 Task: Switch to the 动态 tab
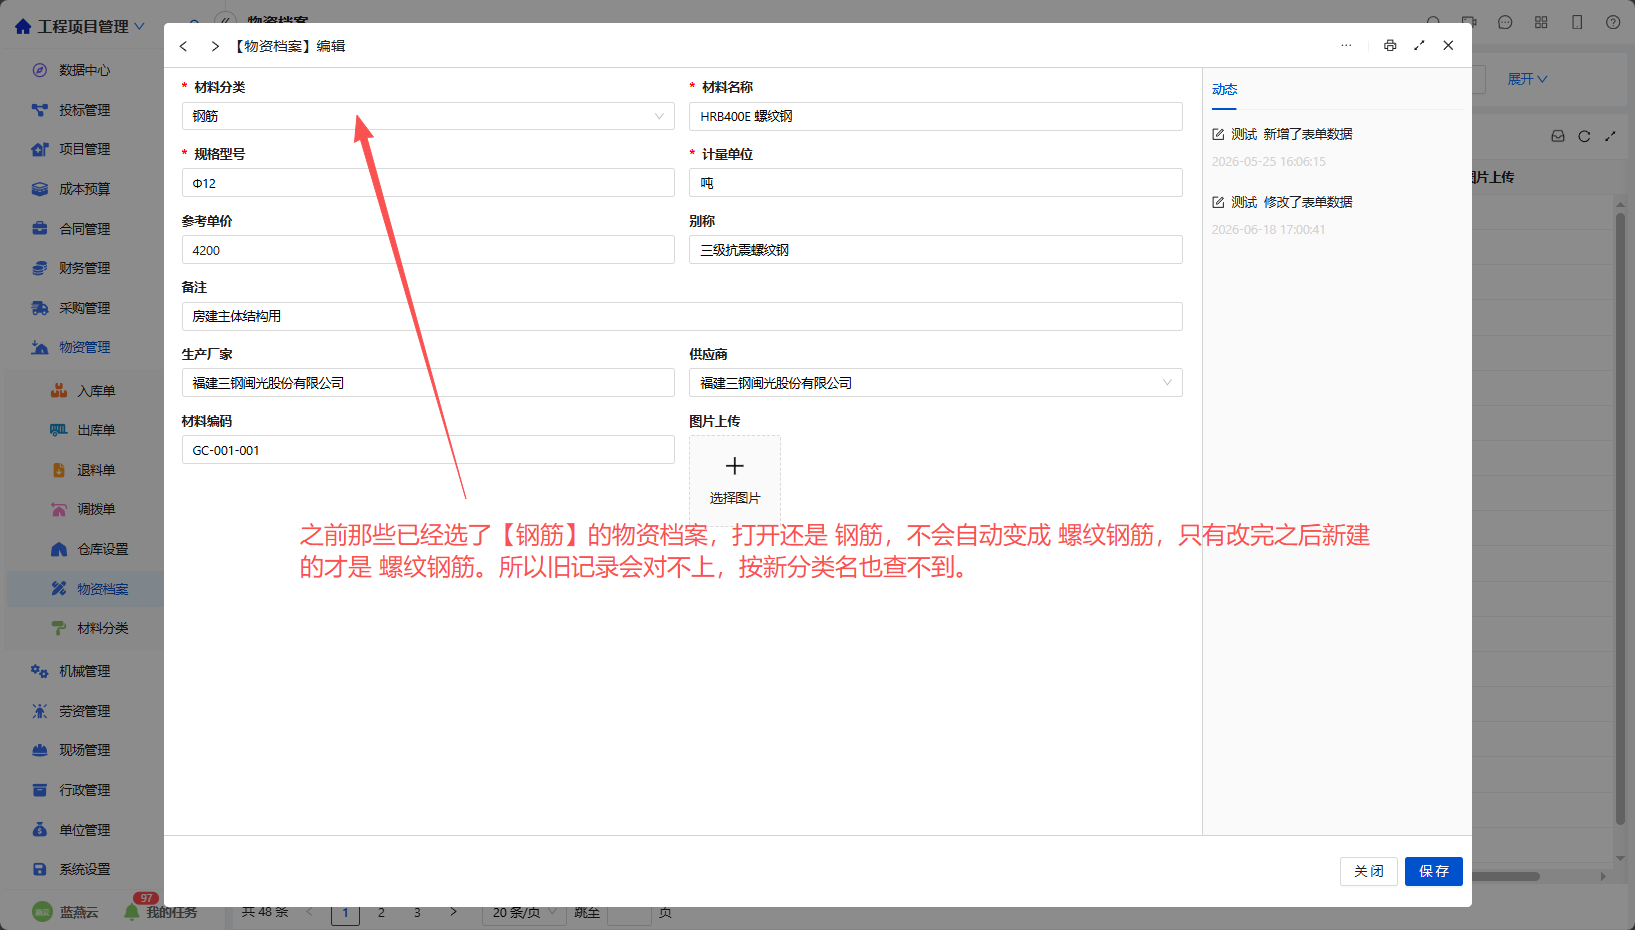click(1224, 90)
